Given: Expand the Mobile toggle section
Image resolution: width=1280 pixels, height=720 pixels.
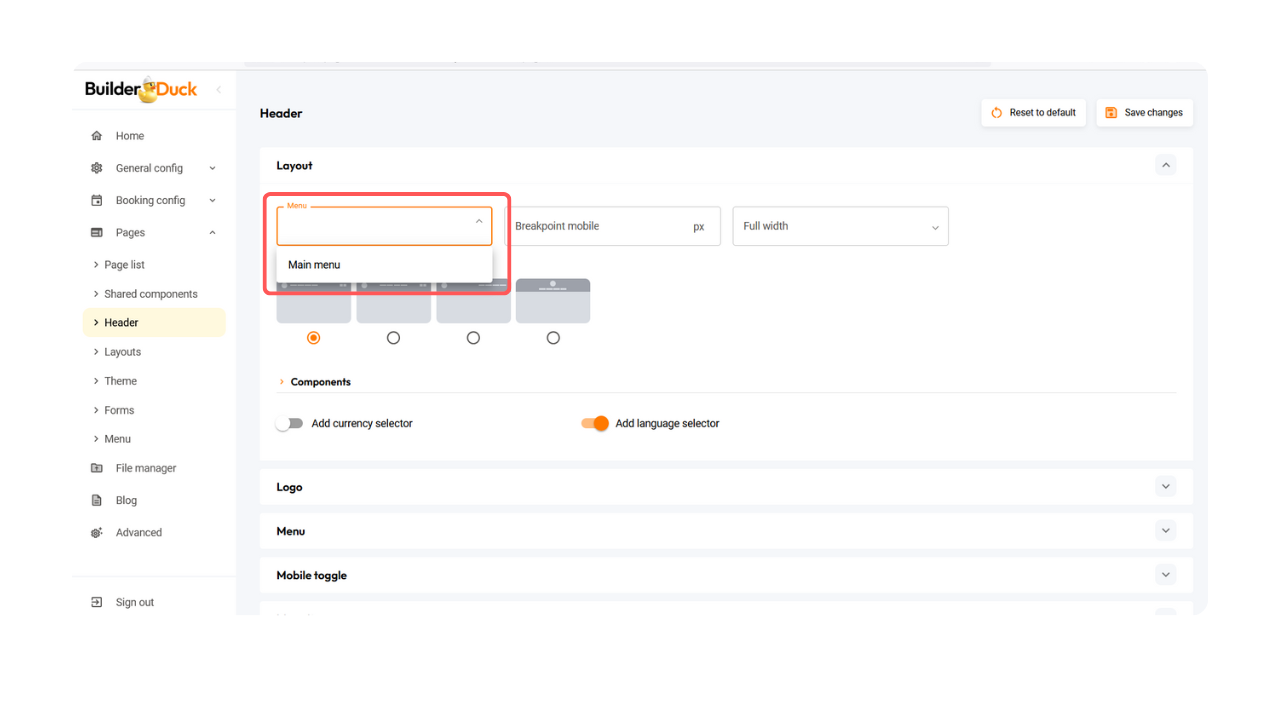Looking at the screenshot, I should [1165, 575].
